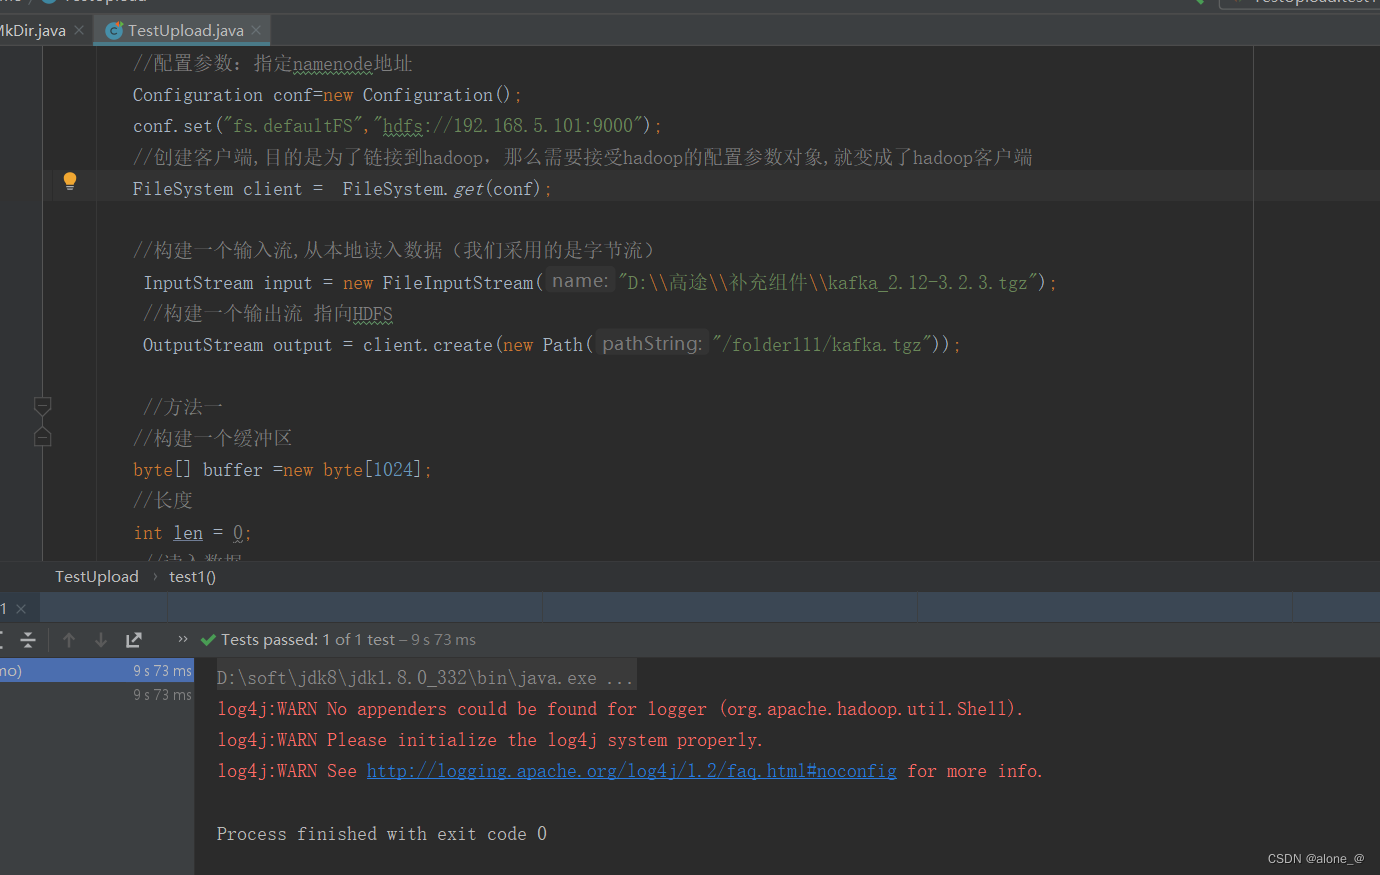
Task: Click the 'Configuration conf' declaration text
Action: pyautogui.click(x=223, y=95)
